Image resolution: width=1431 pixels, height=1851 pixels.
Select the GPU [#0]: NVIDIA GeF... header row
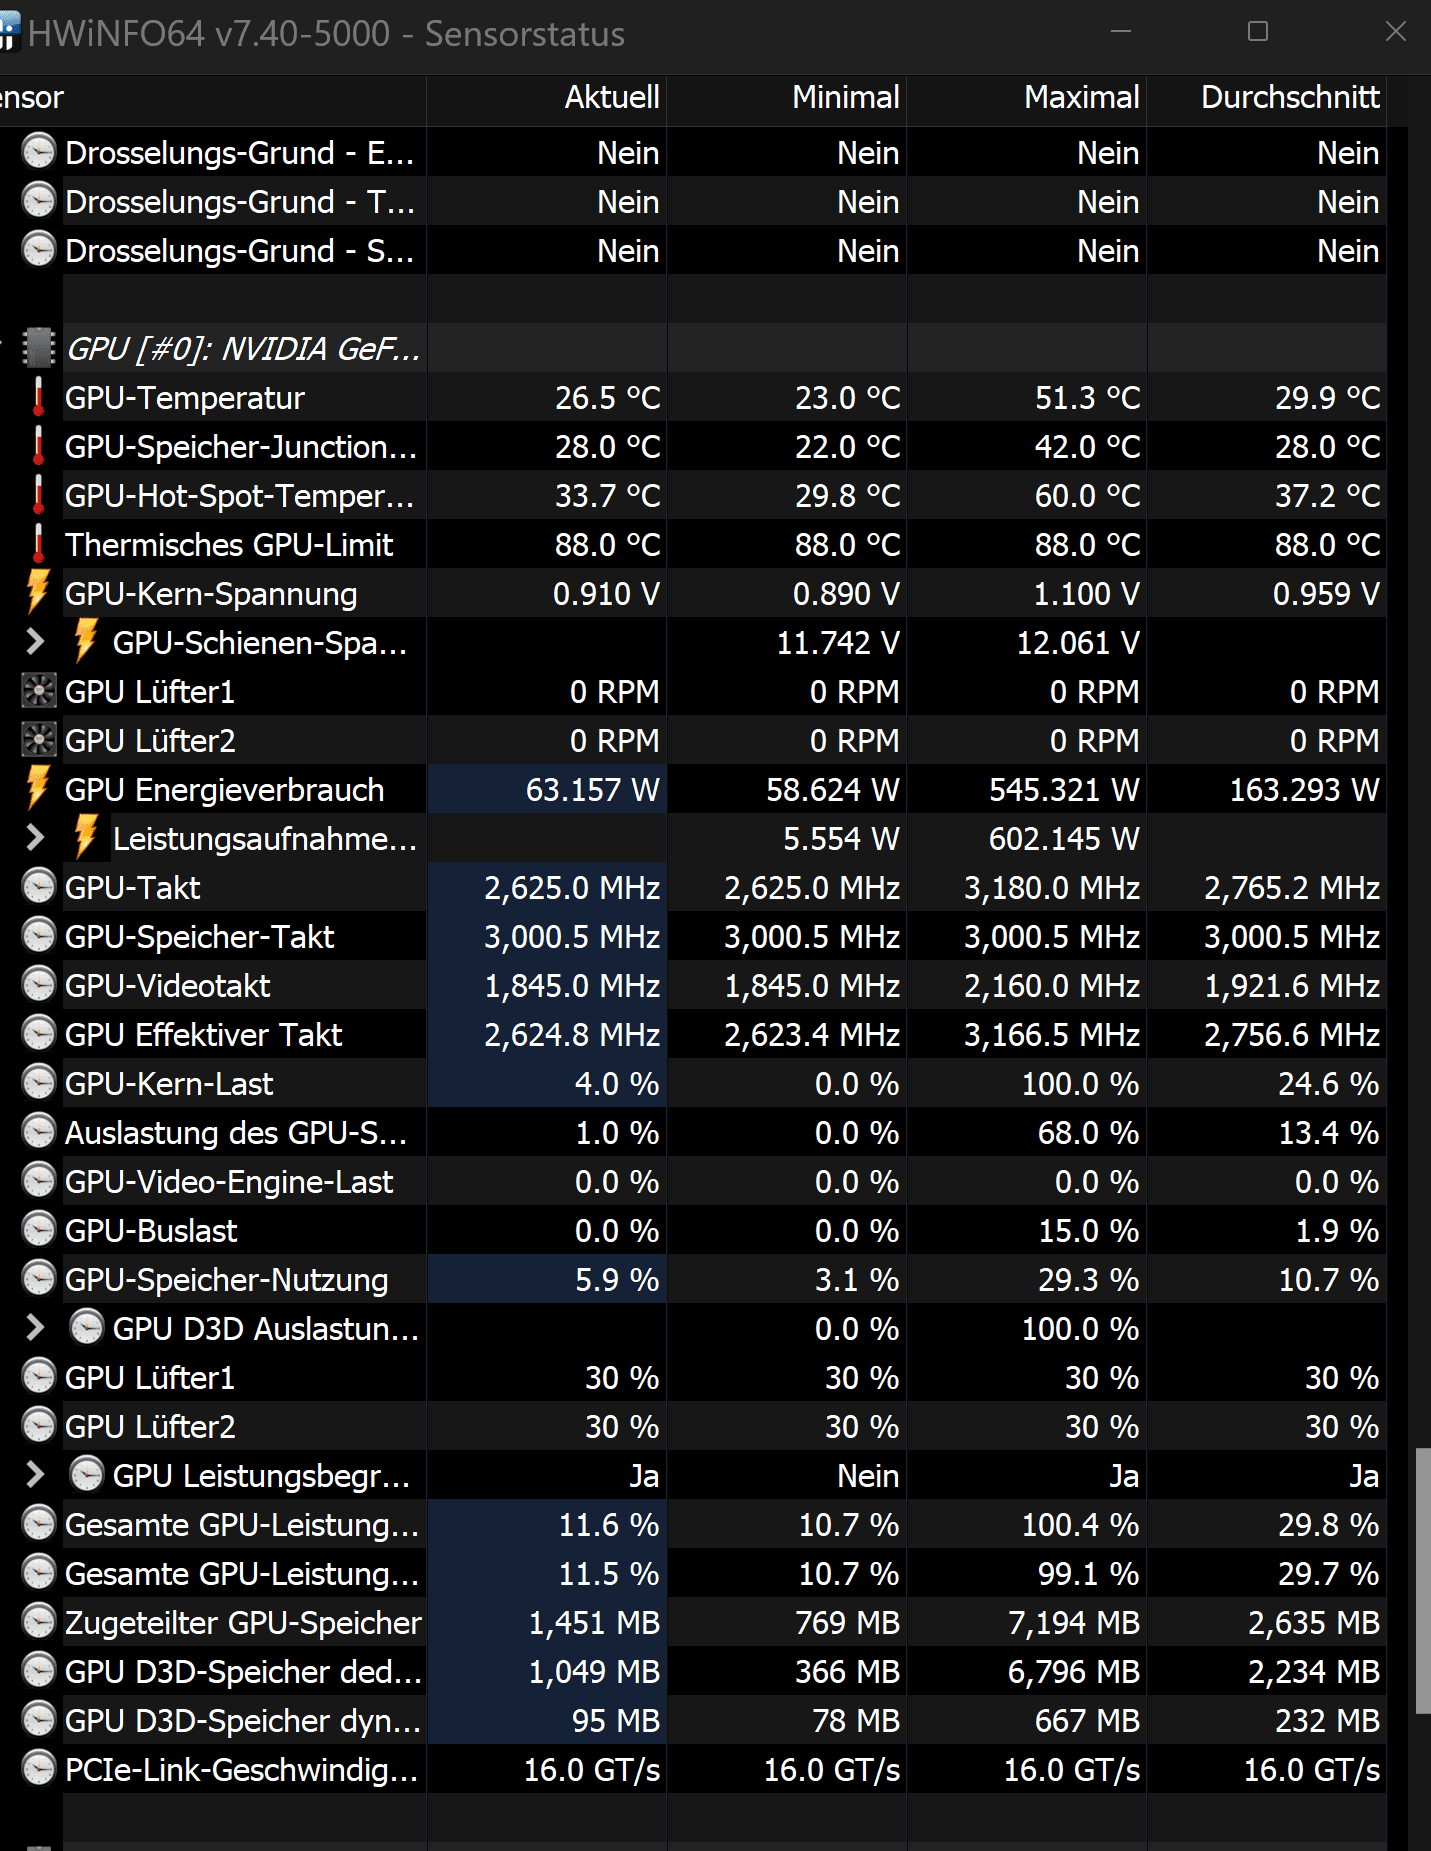coord(693,348)
